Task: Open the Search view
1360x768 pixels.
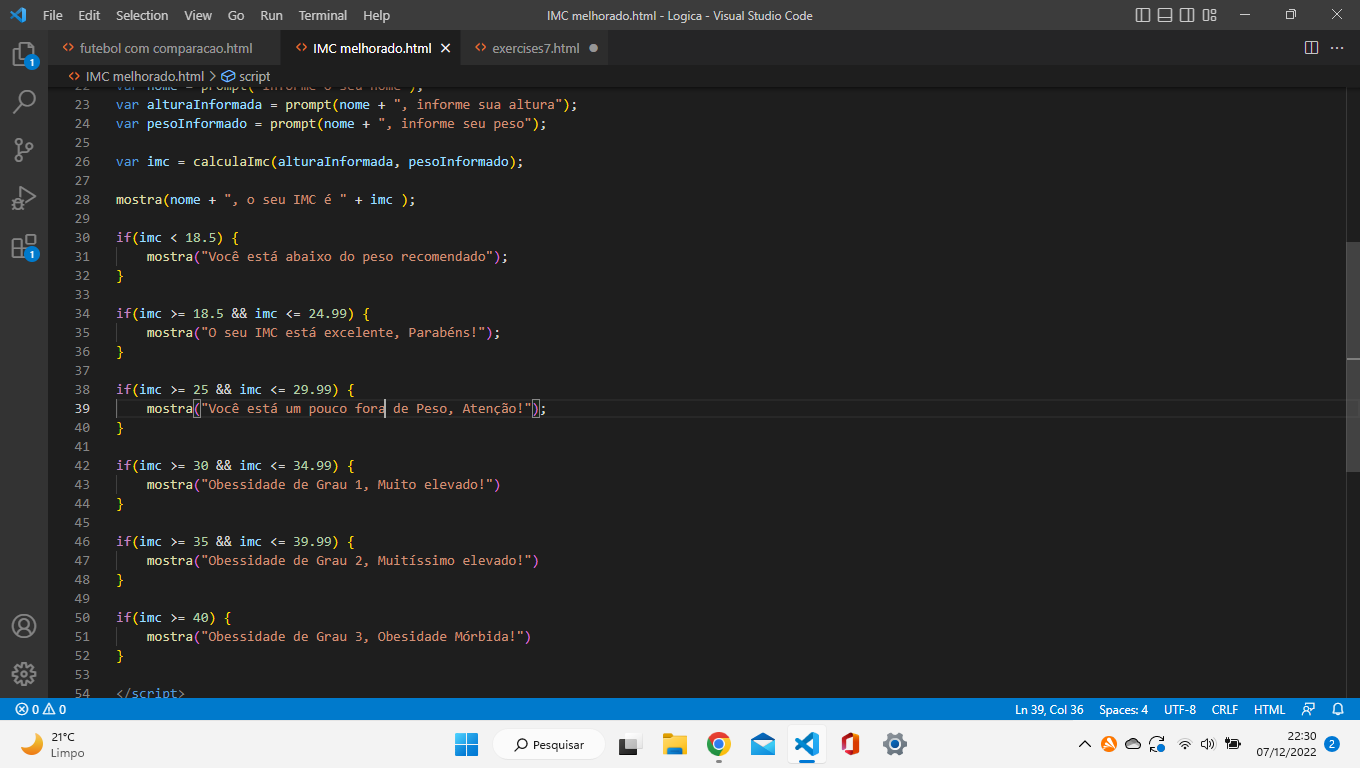Action: (24, 102)
